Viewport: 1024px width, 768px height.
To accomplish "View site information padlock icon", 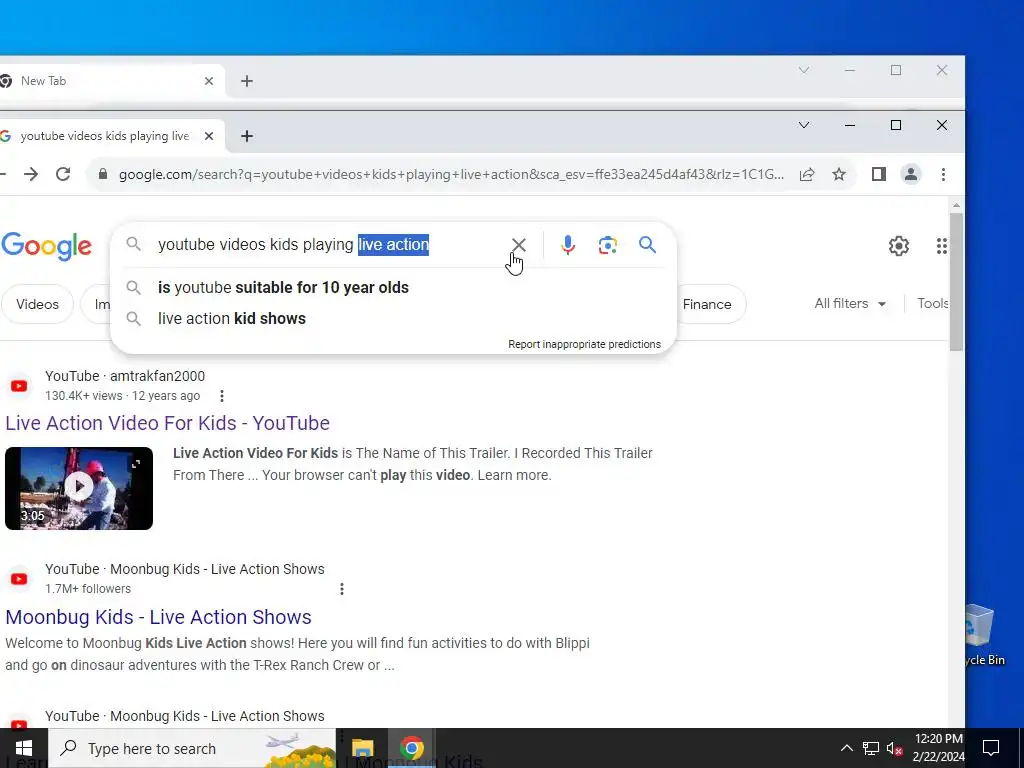I will click(103, 174).
